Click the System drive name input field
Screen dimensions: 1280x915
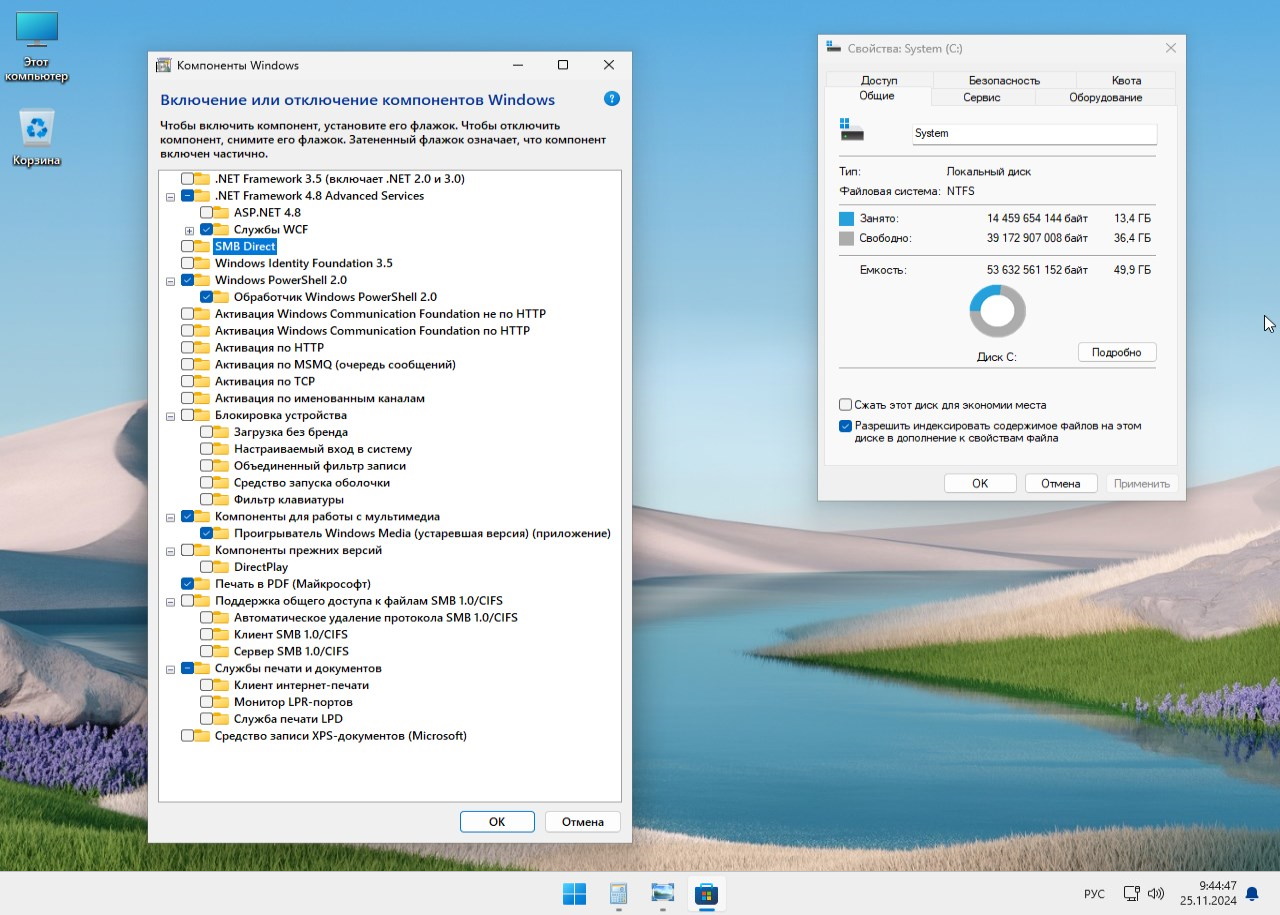click(1034, 133)
